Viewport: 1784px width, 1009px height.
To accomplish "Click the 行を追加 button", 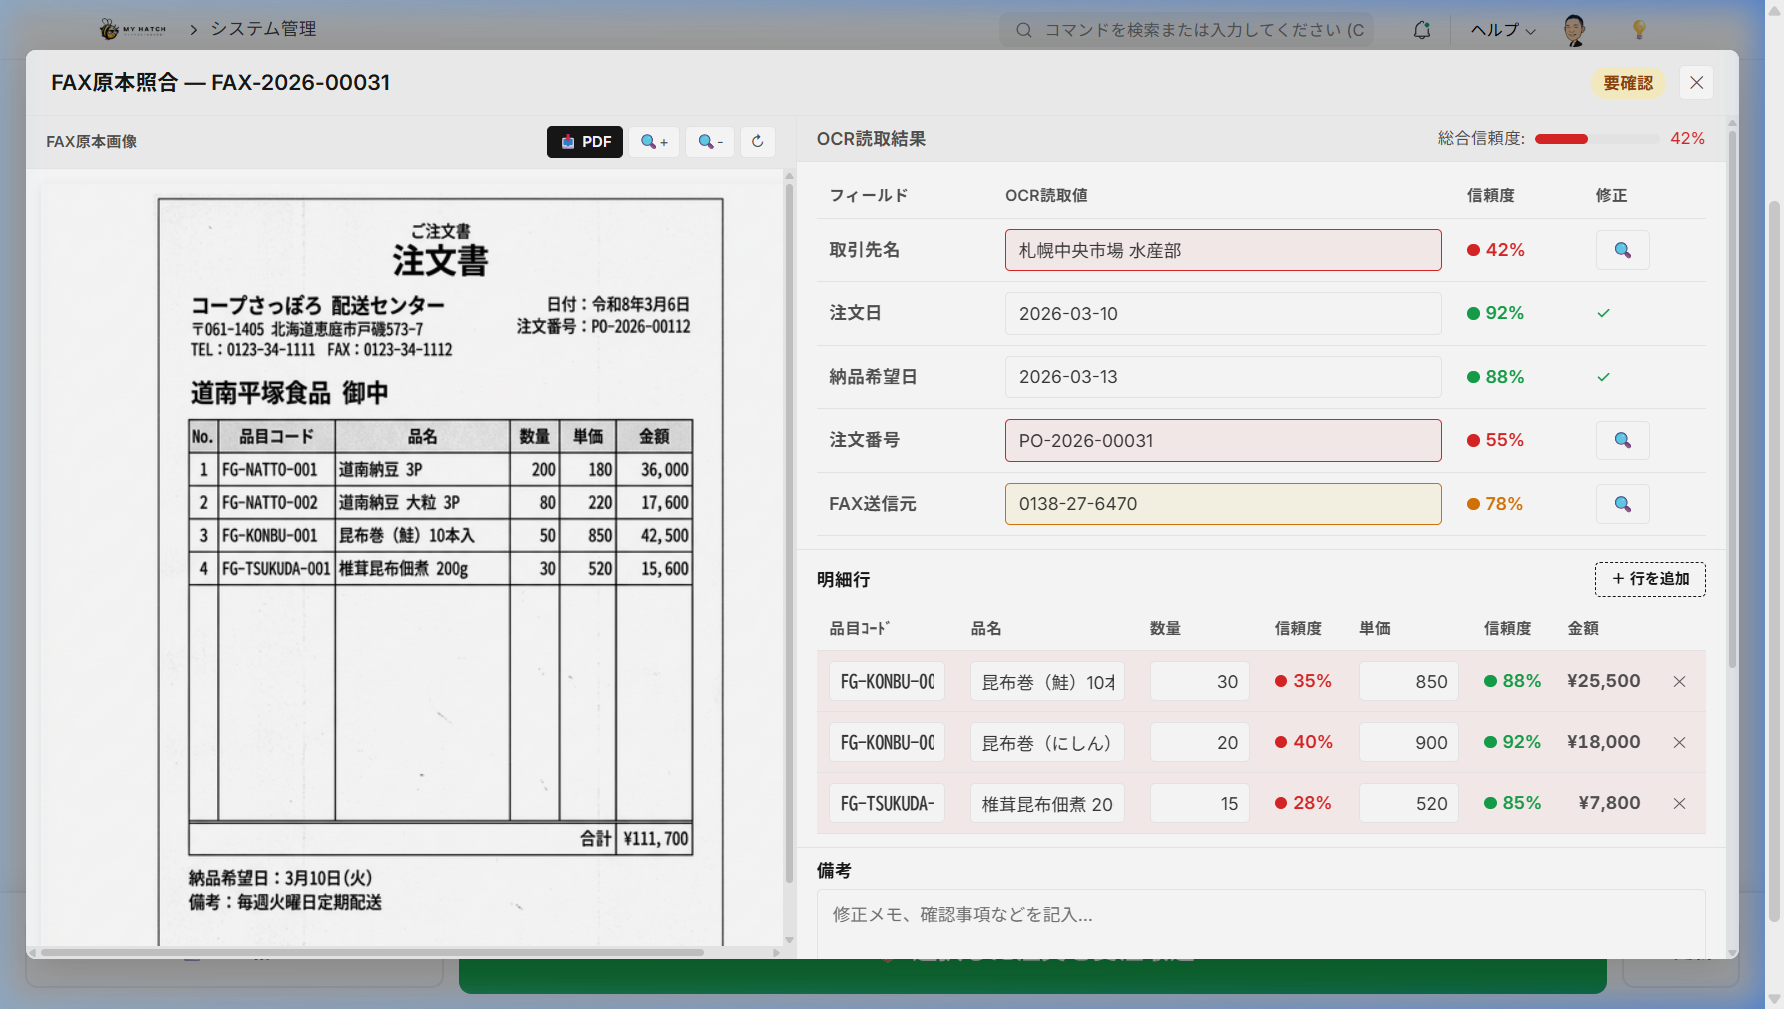I will (x=1649, y=579).
